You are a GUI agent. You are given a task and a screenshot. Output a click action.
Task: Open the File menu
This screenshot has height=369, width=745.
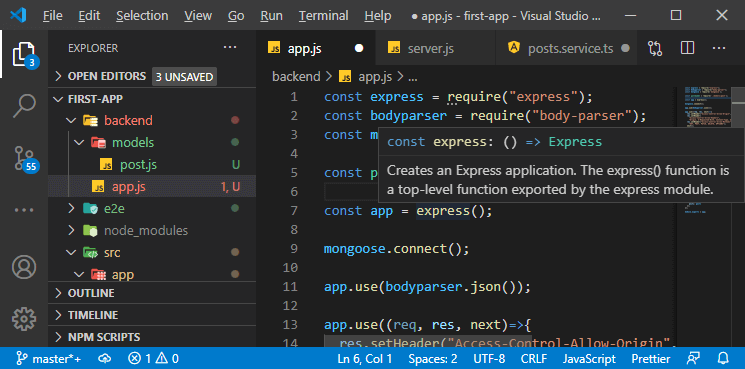point(53,16)
